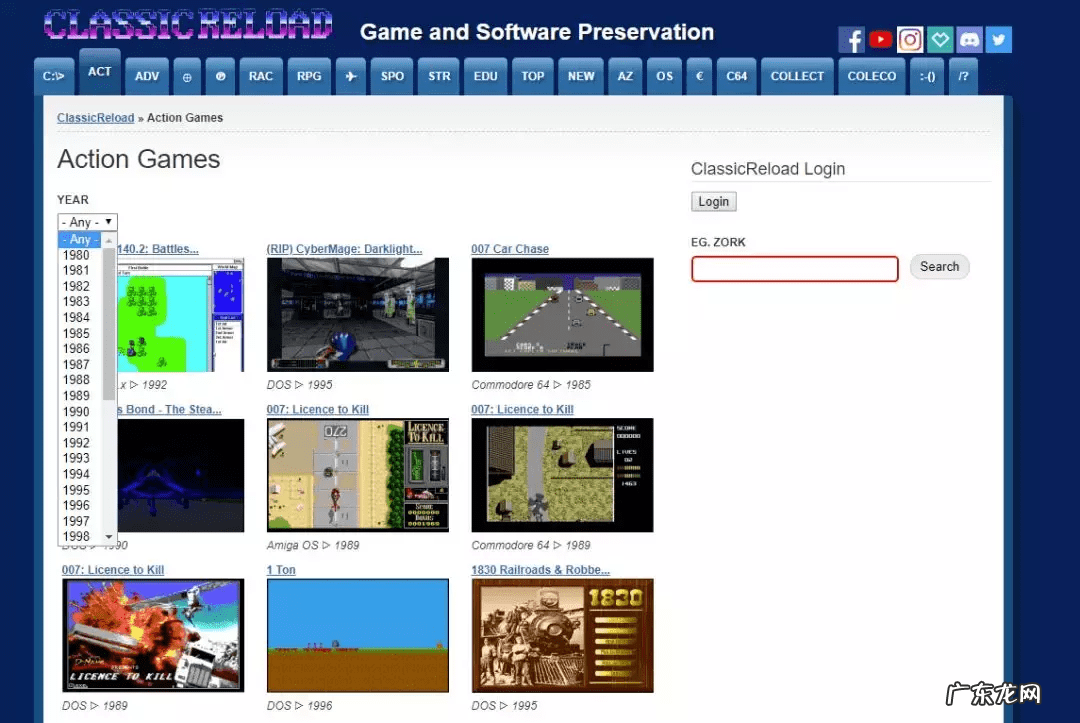The image size is (1080, 723).
Task: Open the € tab
Action: (699, 76)
